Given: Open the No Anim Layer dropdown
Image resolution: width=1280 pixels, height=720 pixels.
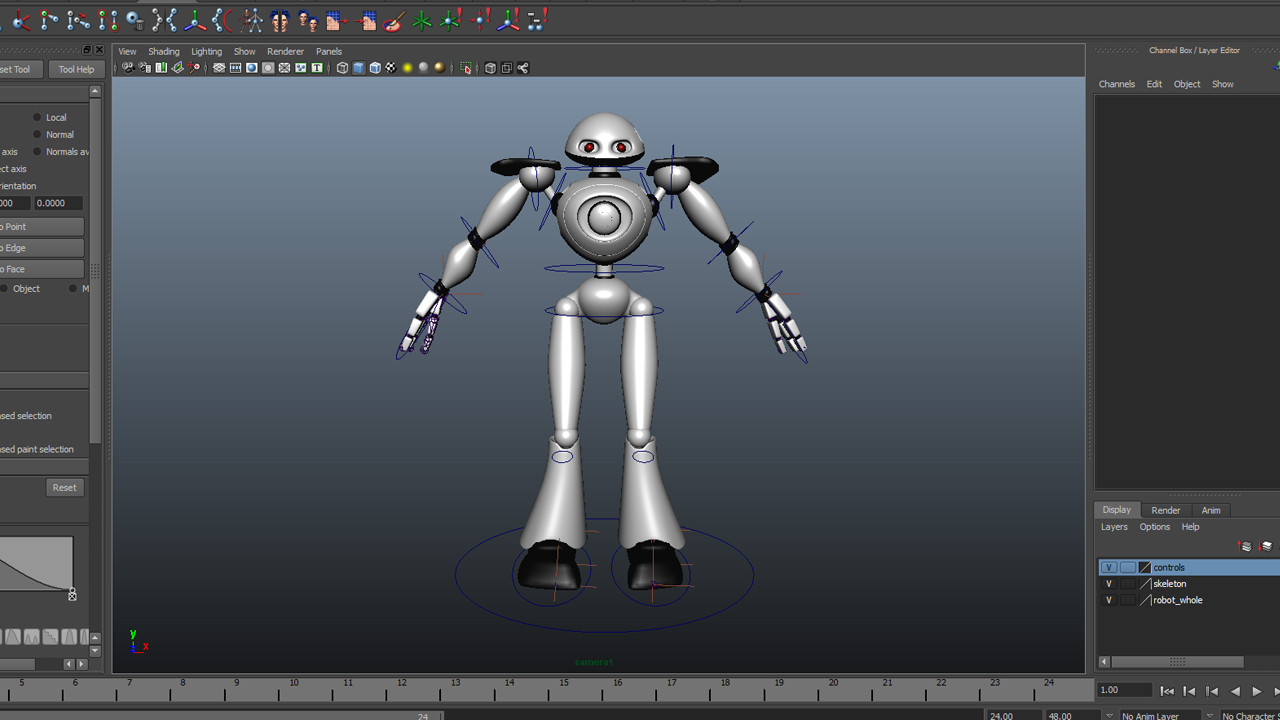Looking at the screenshot, I should (1155, 715).
